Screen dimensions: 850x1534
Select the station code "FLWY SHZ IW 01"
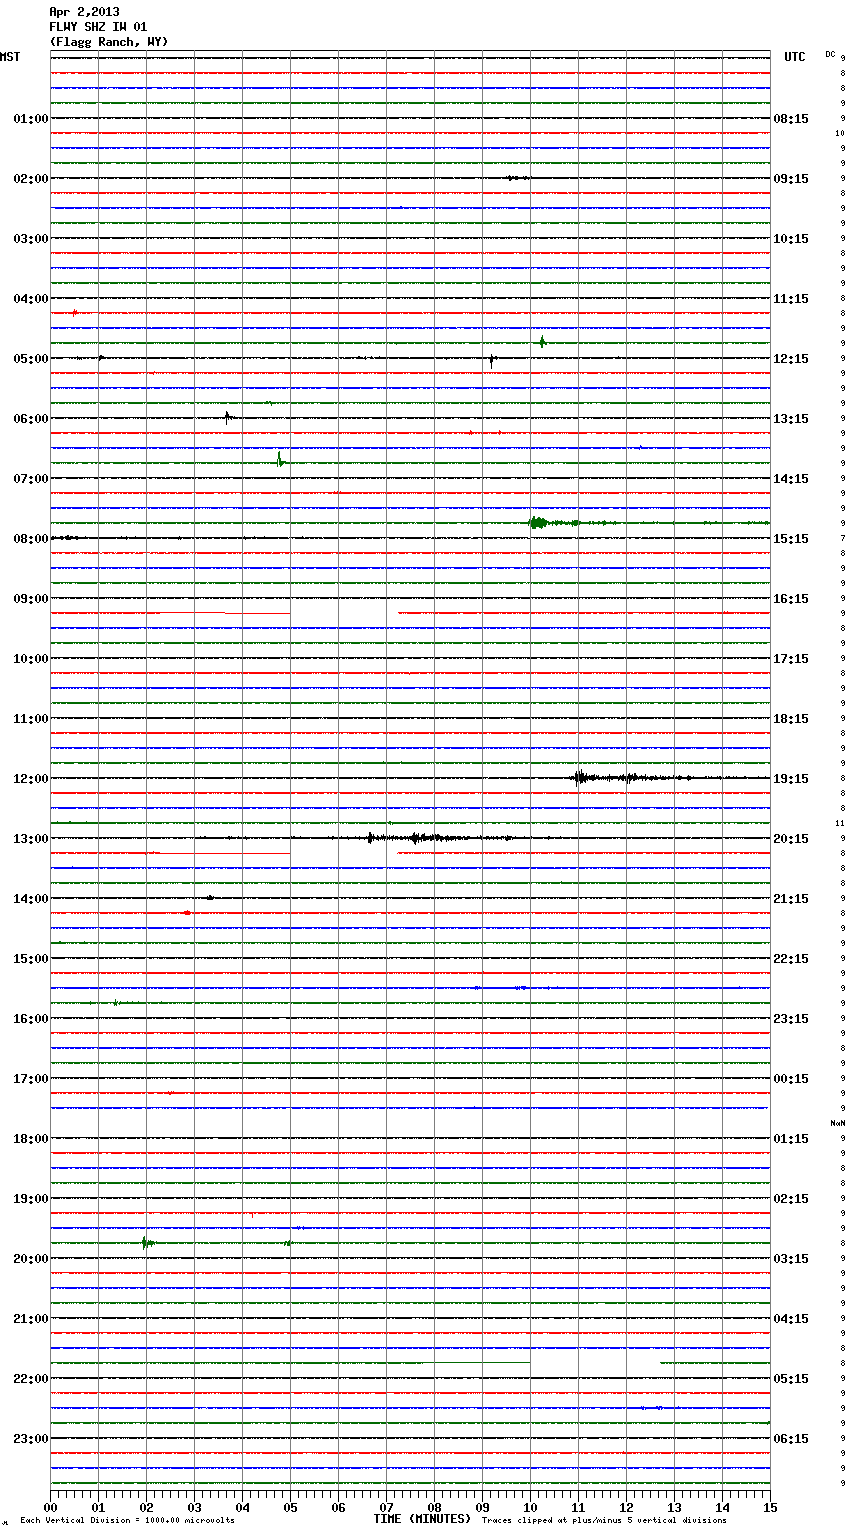98,27
